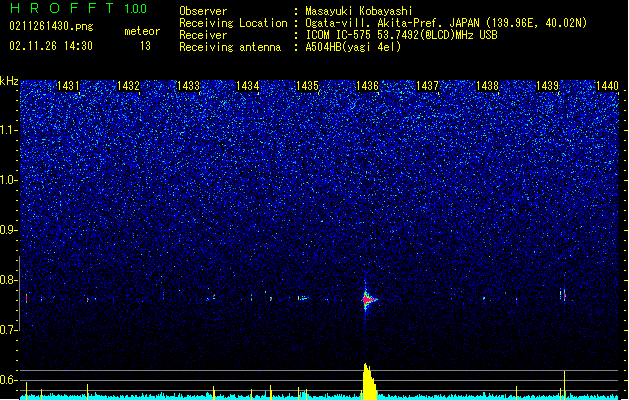Screen dimensions: 629x400
Task: Click the 1438 time axis label
Action: (487, 86)
